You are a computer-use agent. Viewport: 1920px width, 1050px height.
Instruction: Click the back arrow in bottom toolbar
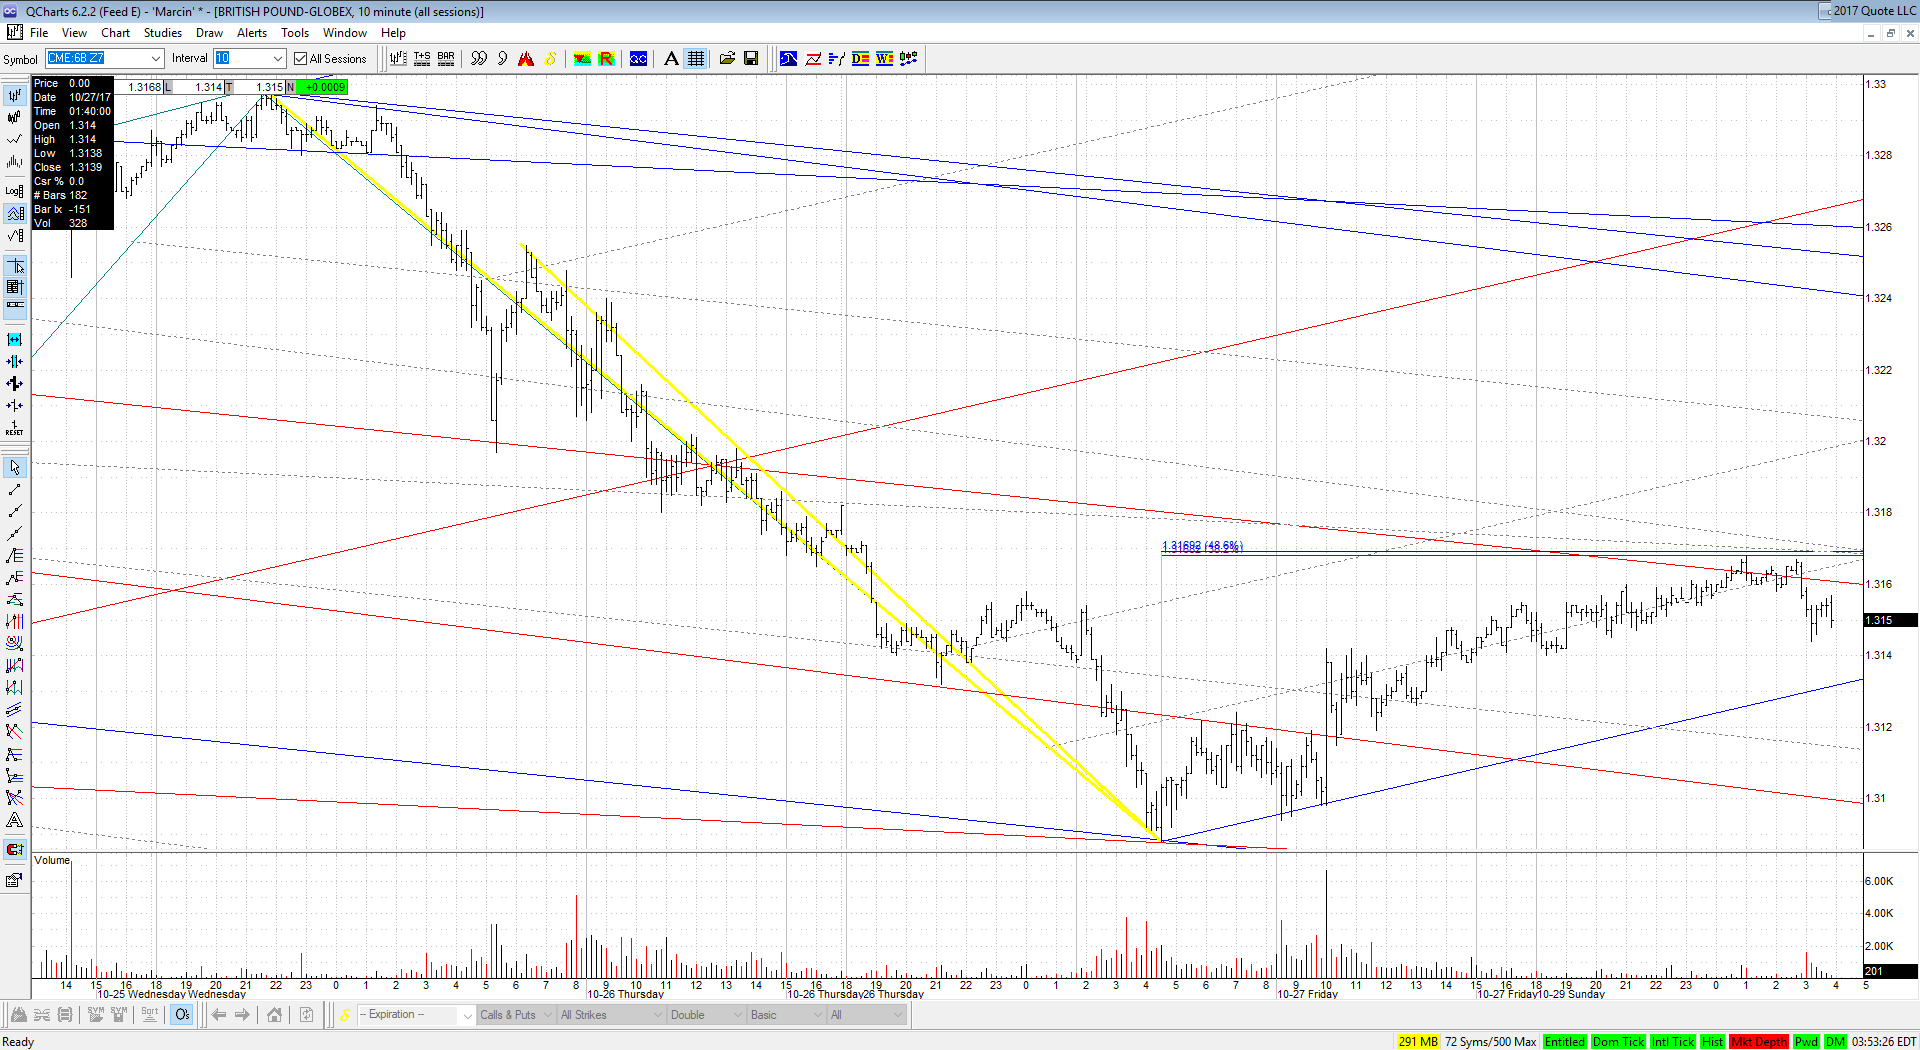pos(219,1015)
